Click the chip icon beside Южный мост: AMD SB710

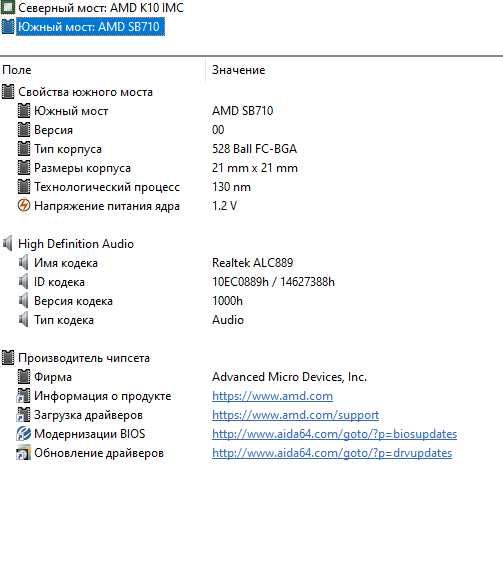tap(8, 27)
